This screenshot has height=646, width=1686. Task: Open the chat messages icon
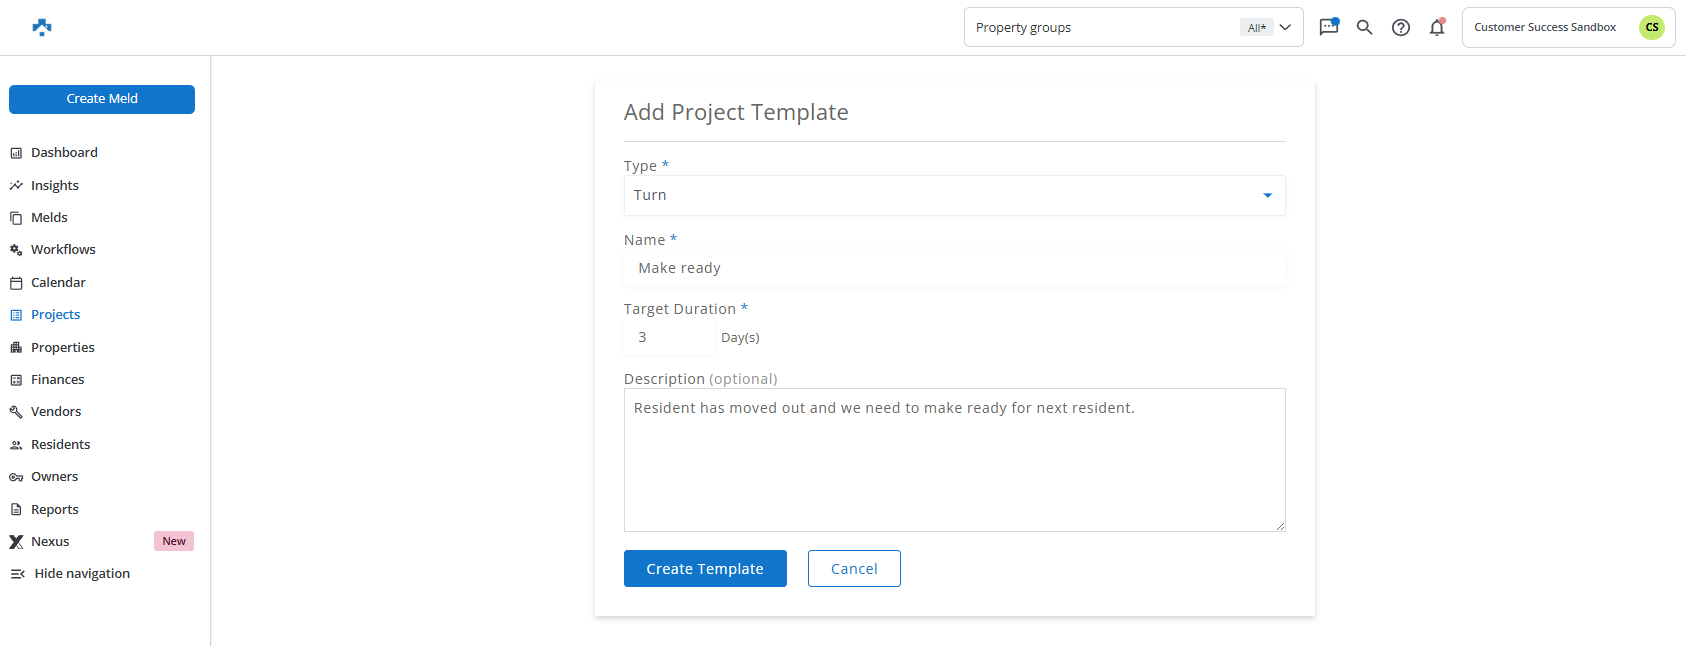coord(1328,27)
